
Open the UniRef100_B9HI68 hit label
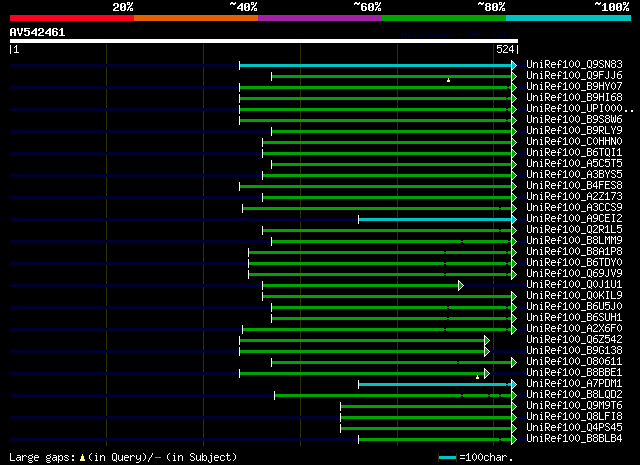point(574,98)
